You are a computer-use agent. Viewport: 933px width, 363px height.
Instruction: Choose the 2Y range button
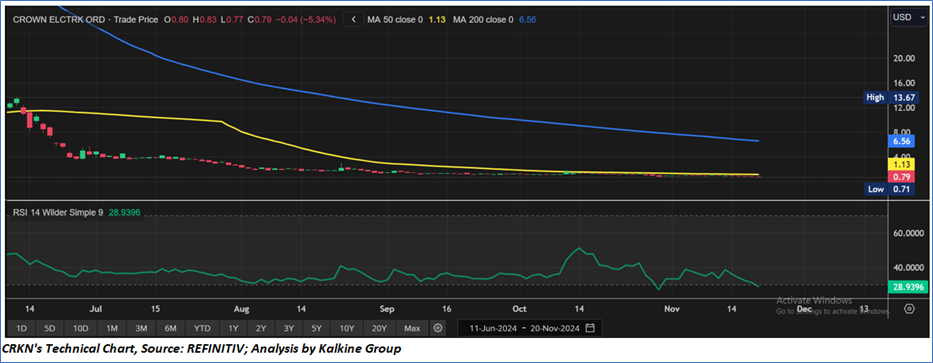tap(261, 328)
